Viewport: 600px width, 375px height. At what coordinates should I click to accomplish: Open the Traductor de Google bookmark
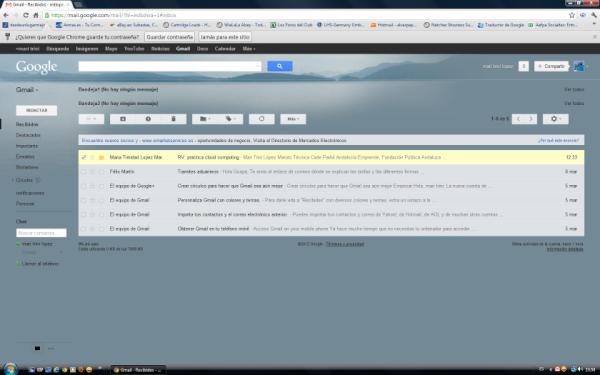pyautogui.click(x=501, y=25)
